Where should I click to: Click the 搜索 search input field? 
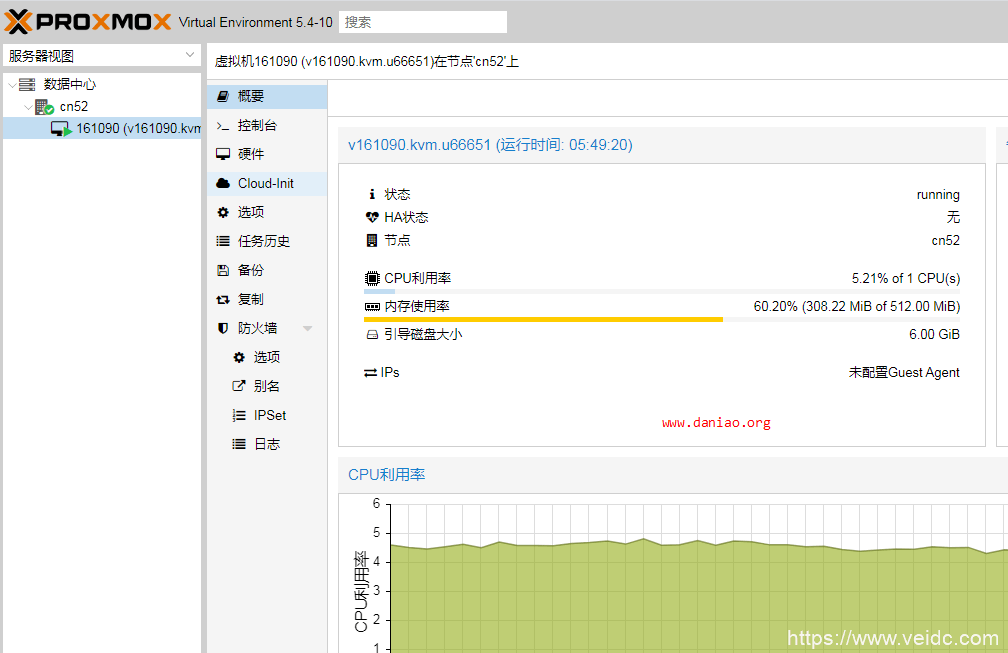(x=422, y=22)
